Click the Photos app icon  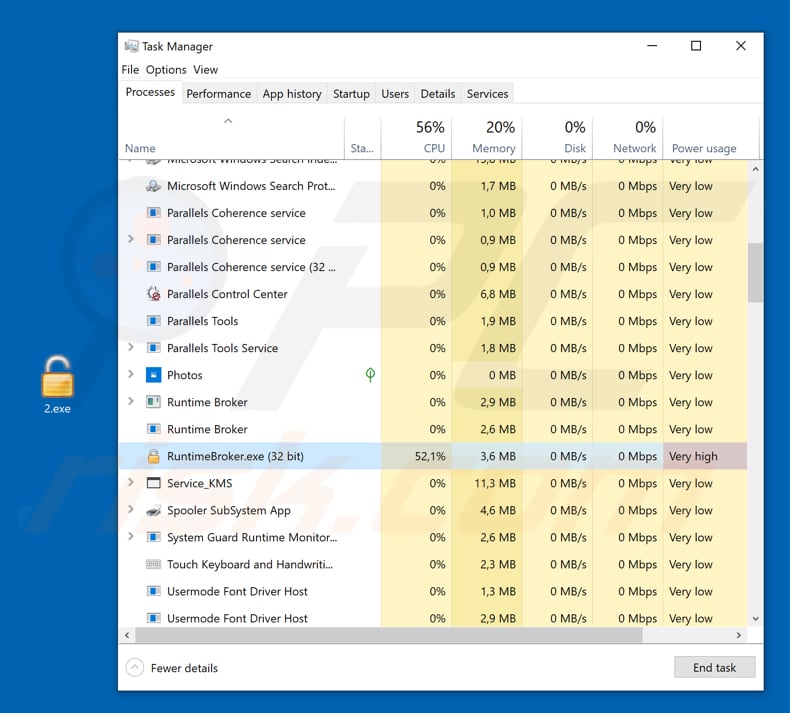(x=154, y=375)
